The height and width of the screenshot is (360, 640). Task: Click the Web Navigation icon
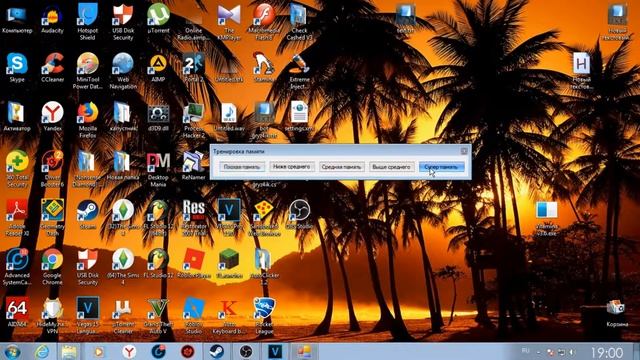point(123,71)
